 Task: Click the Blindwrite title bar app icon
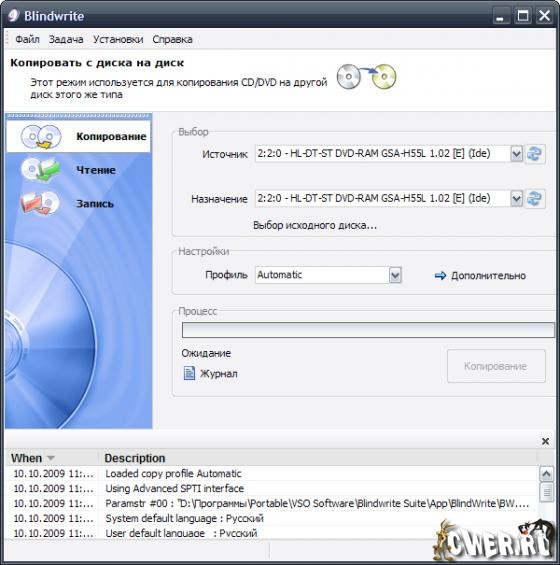click(x=13, y=15)
